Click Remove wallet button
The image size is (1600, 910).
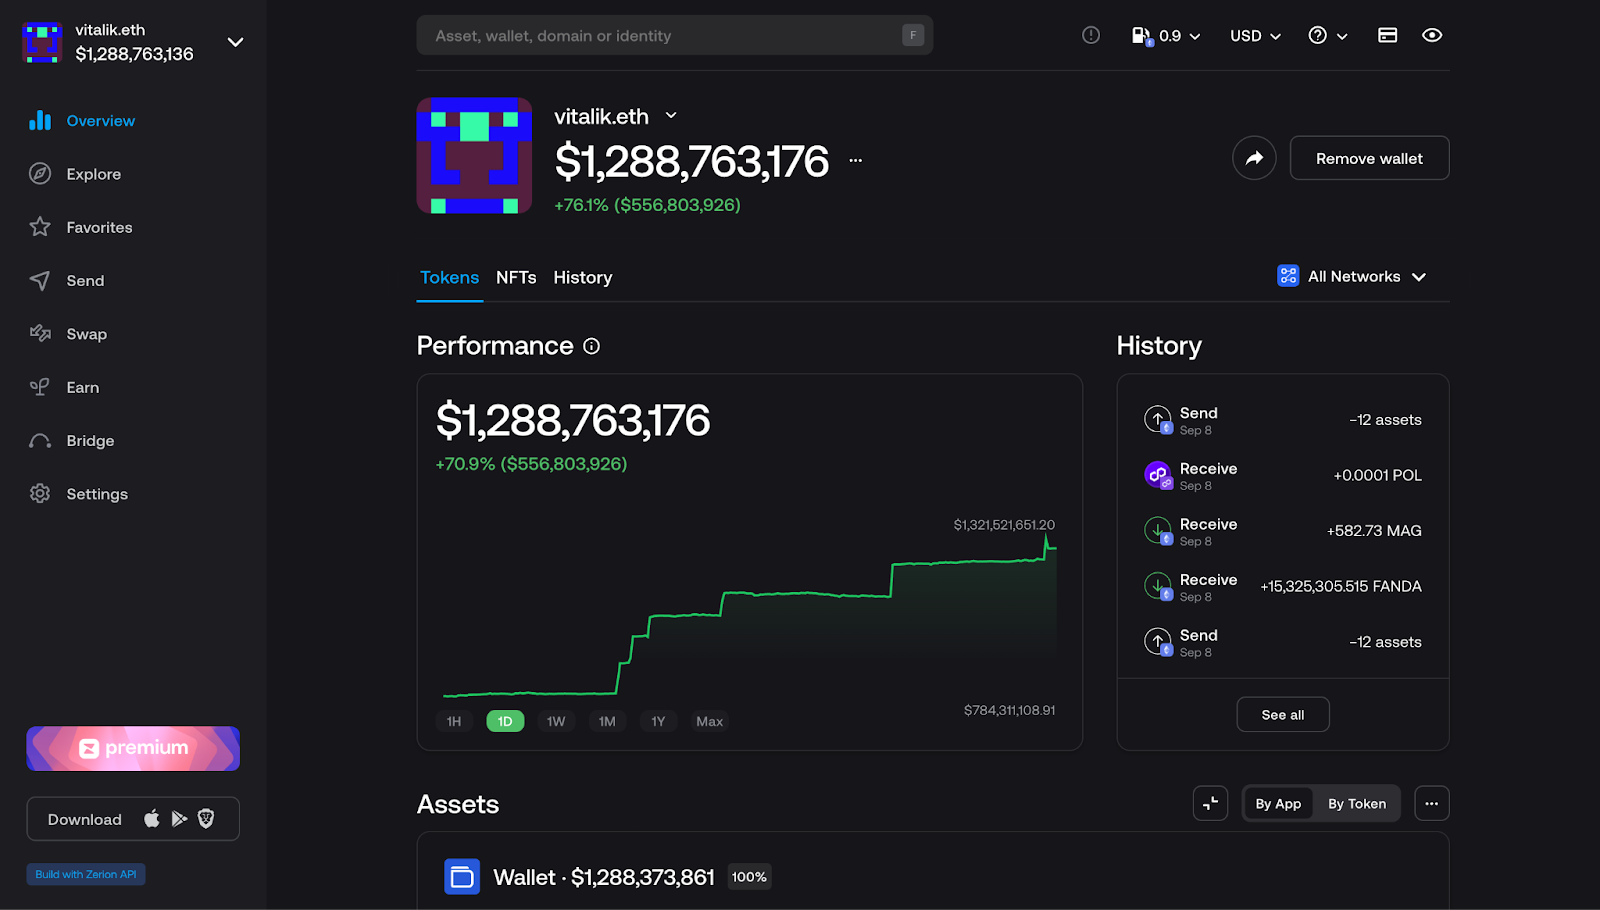1369,158
